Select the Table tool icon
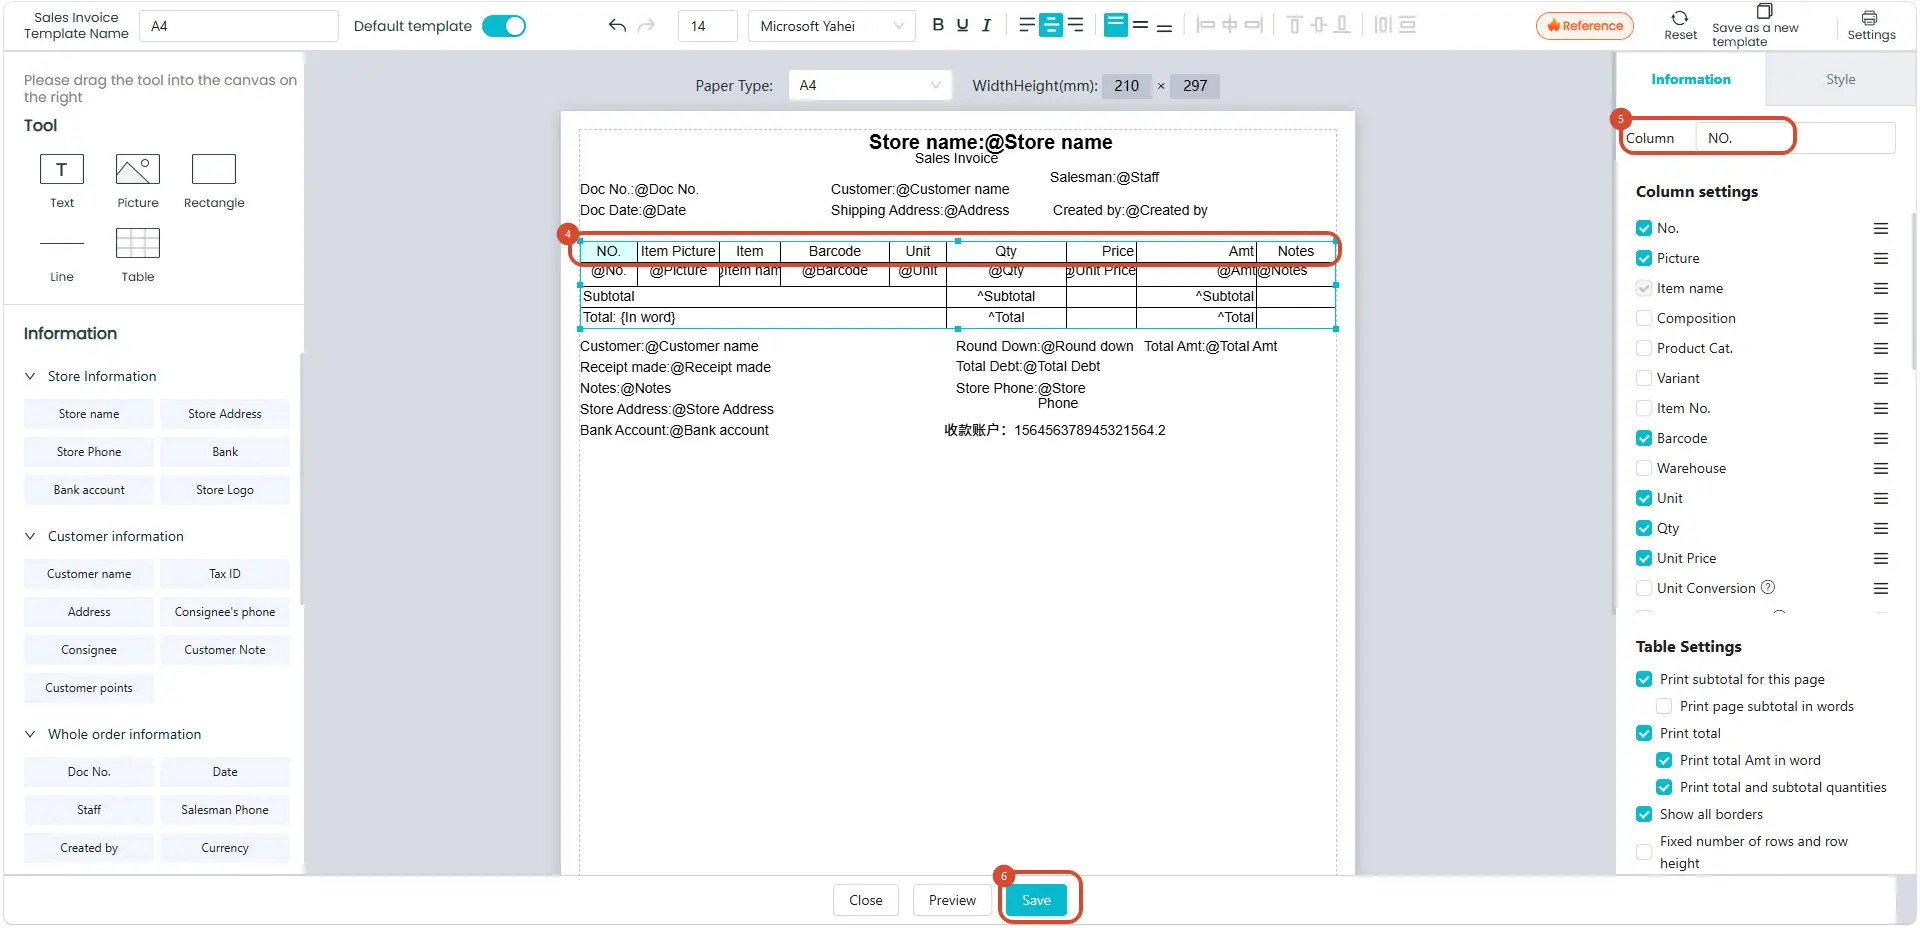The image size is (1920, 928). [138, 243]
